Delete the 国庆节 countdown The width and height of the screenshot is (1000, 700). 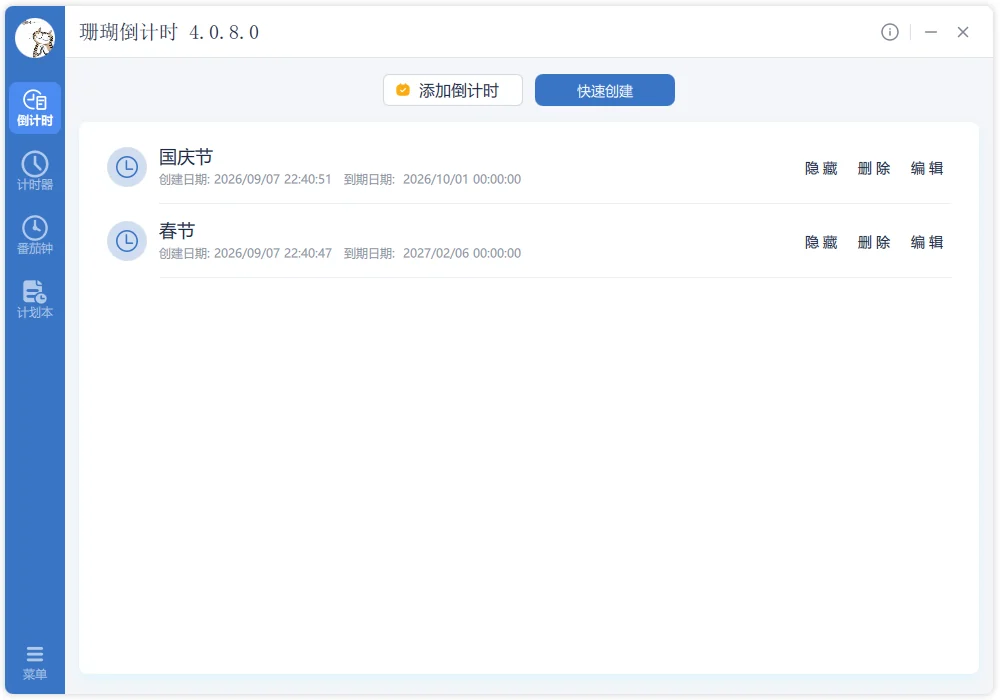pos(874,168)
